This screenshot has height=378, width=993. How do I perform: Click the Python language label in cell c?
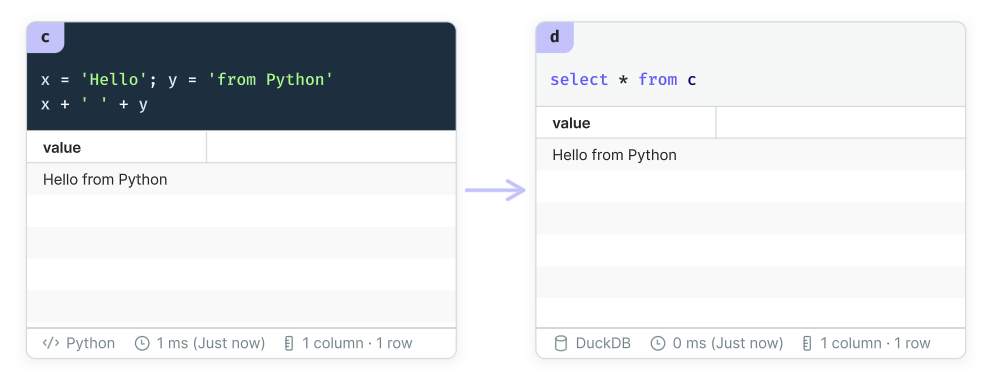91,343
